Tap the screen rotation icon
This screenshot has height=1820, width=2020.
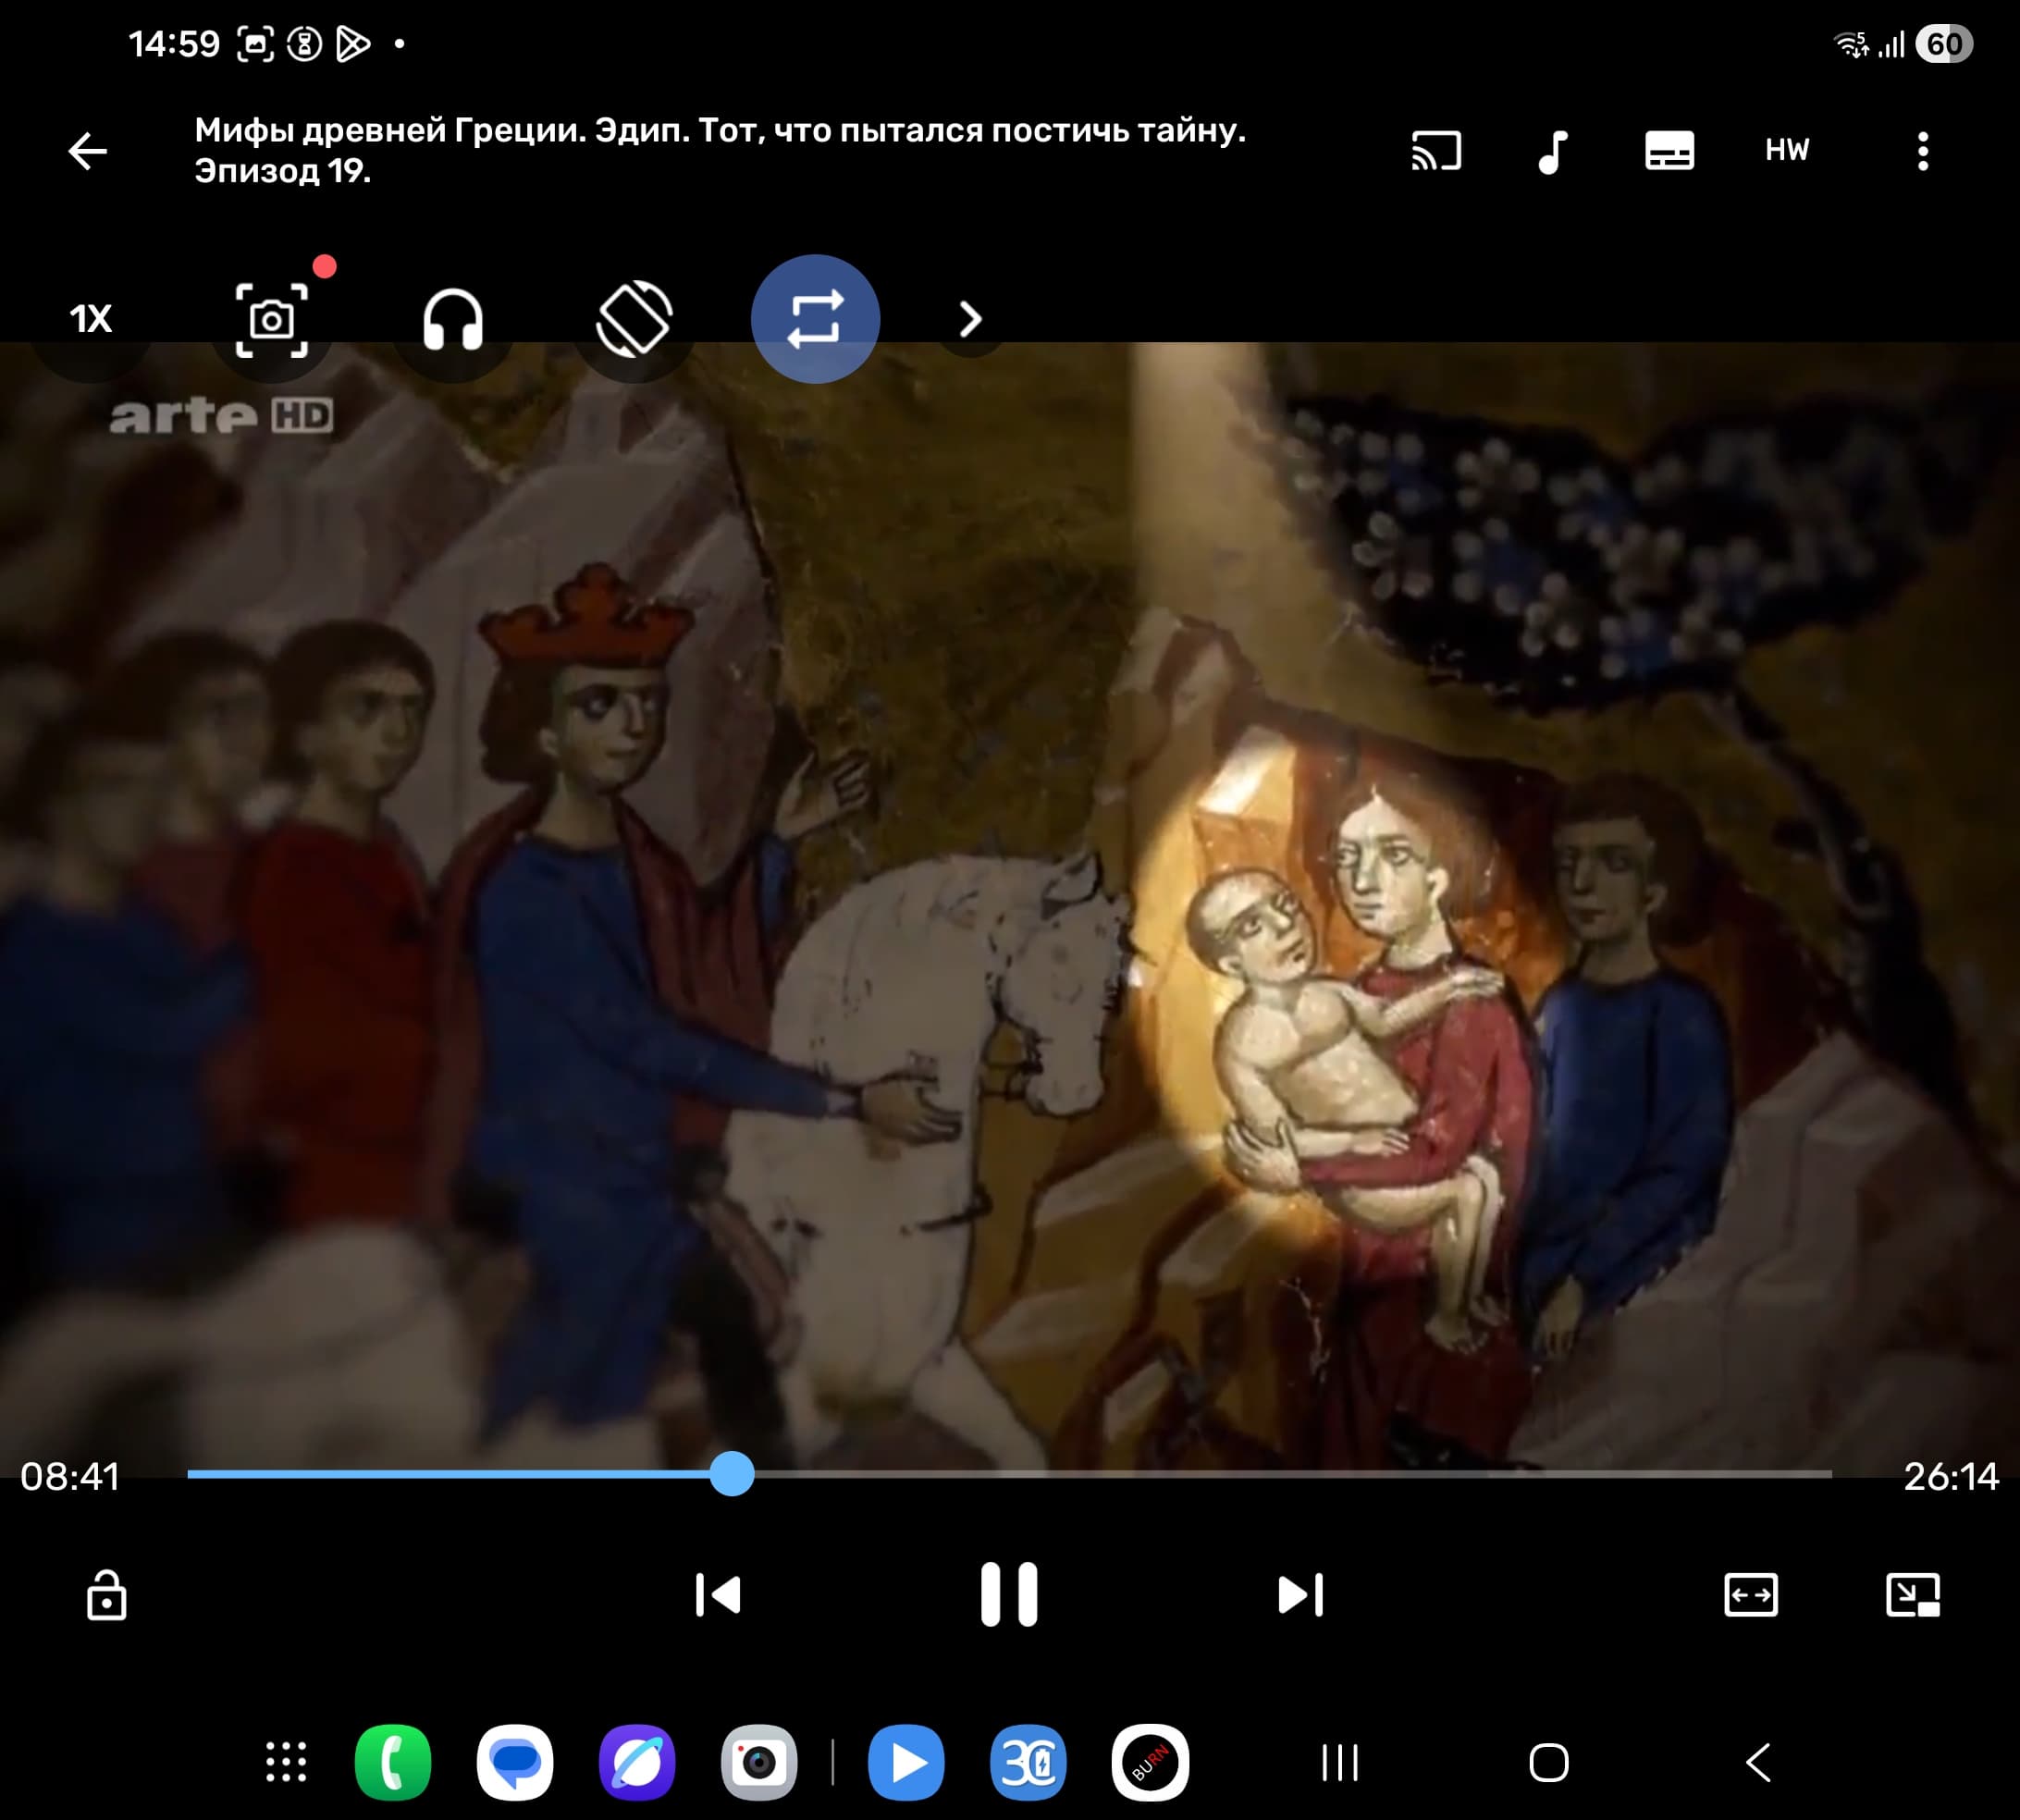634,320
